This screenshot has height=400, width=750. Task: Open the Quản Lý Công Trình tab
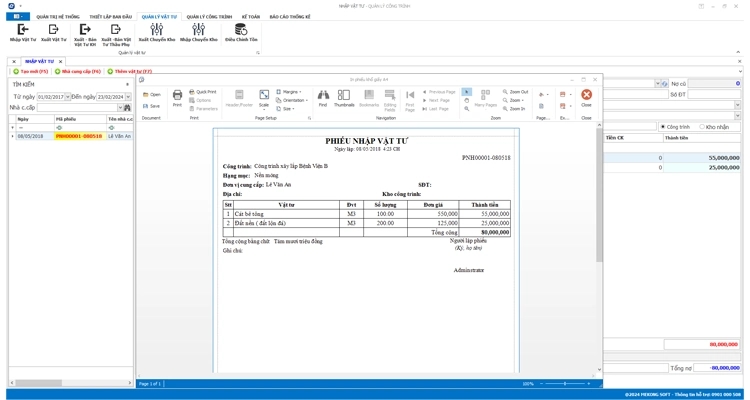[209, 17]
